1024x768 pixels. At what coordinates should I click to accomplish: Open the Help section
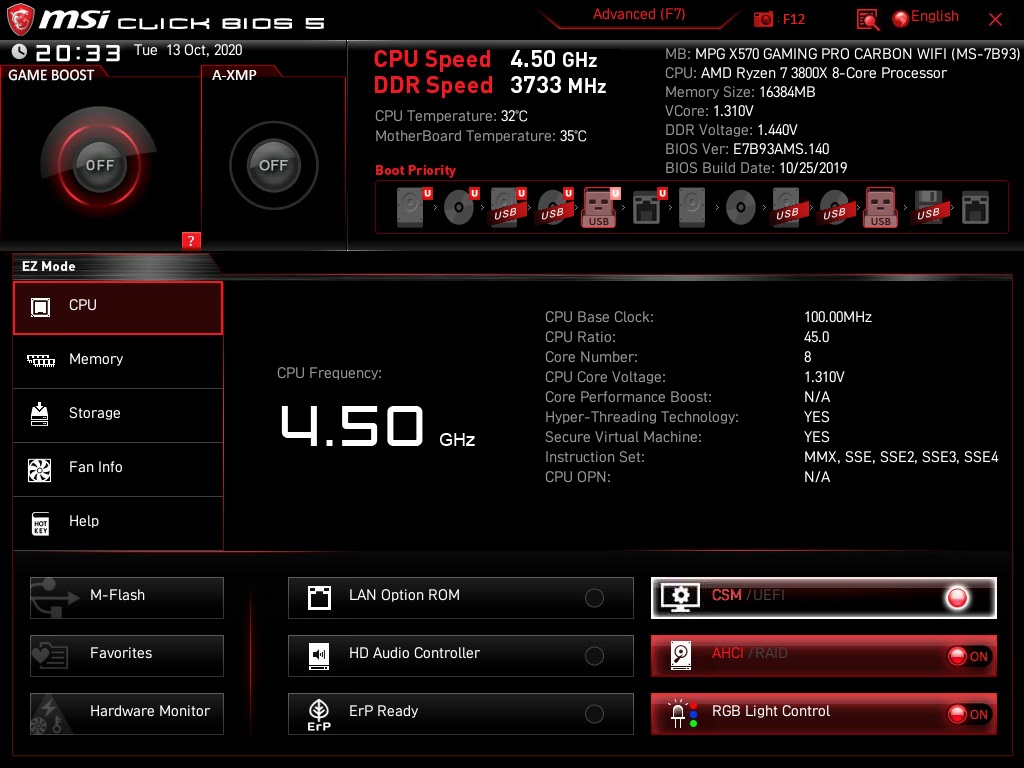(118, 523)
